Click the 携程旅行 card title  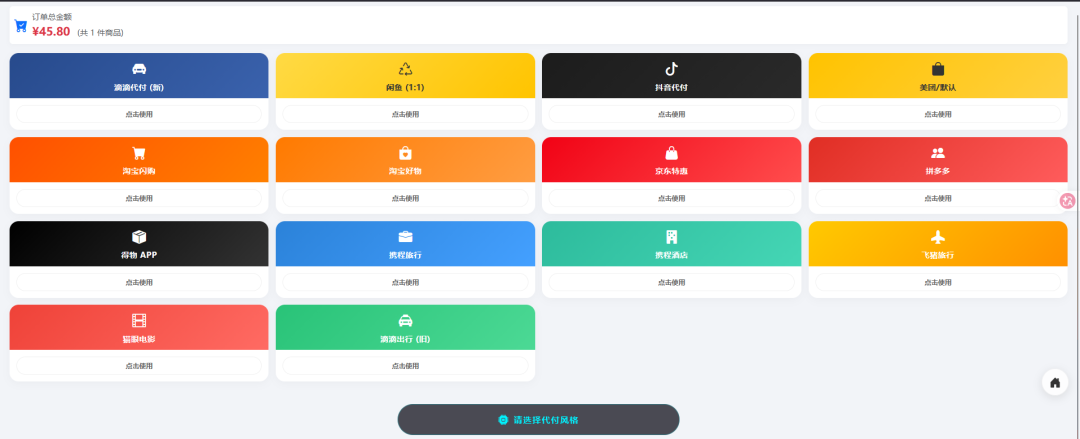(405, 256)
